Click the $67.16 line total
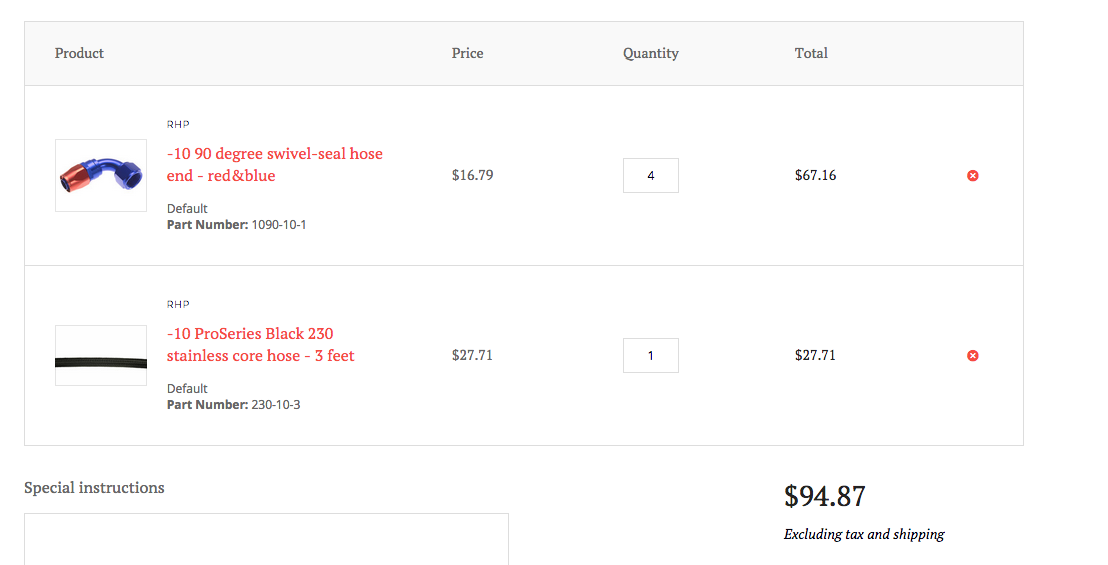This screenshot has width=1108, height=565. click(815, 176)
